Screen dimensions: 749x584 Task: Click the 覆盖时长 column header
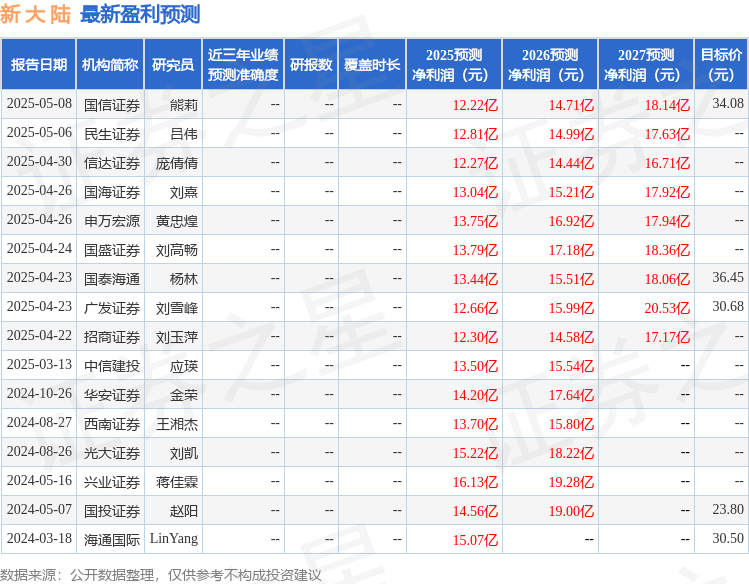pos(372,64)
